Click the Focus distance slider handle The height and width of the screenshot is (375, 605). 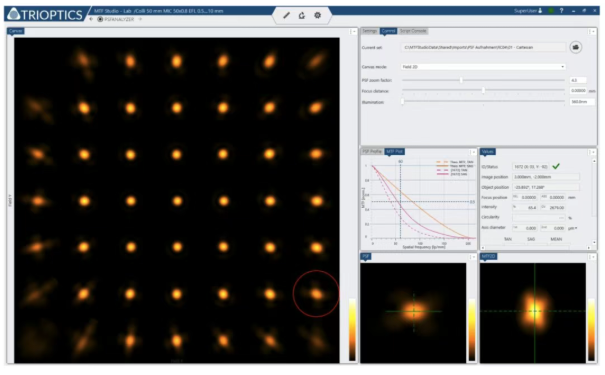483,90
